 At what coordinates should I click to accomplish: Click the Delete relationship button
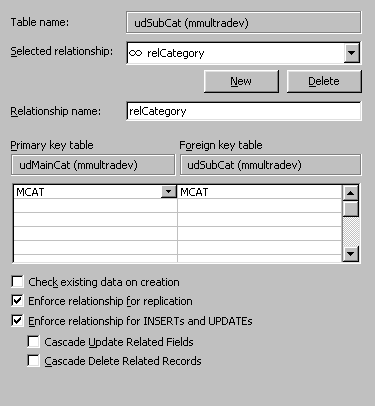324,81
